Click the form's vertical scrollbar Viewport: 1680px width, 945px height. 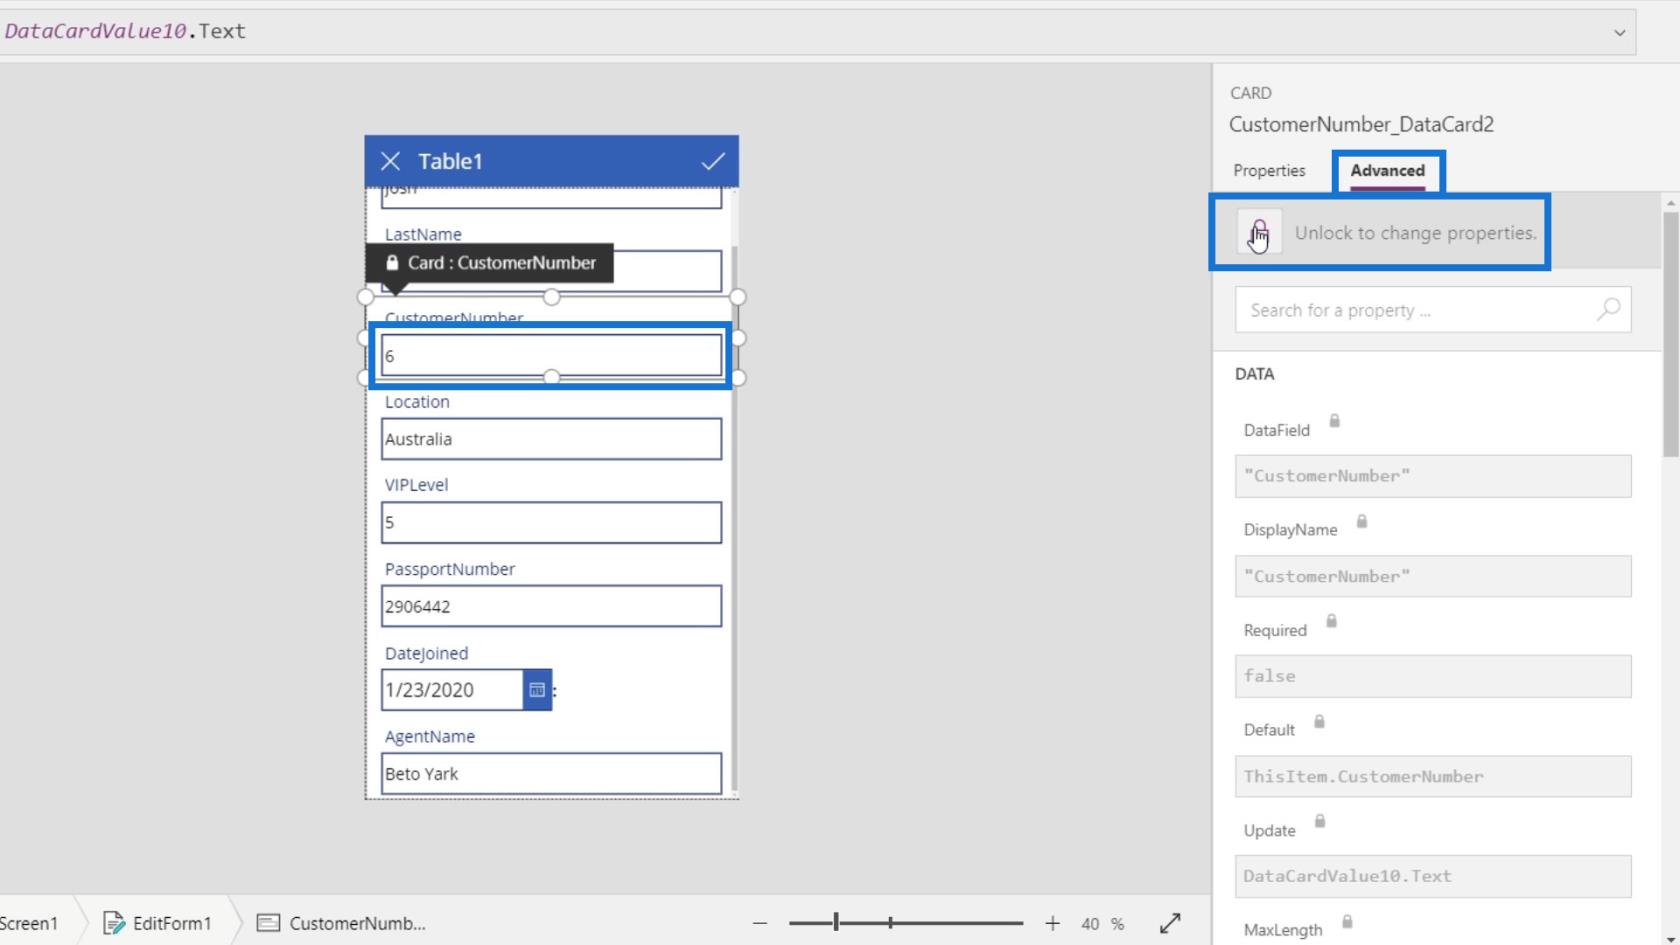tap(734, 518)
